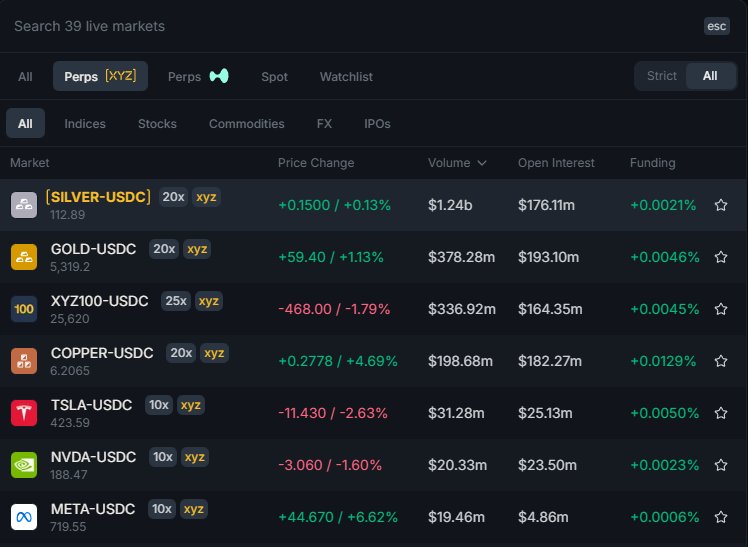Viewport: 748px width, 547px height.
Task: Click the NVIDIA logo icon
Action: tap(24, 465)
